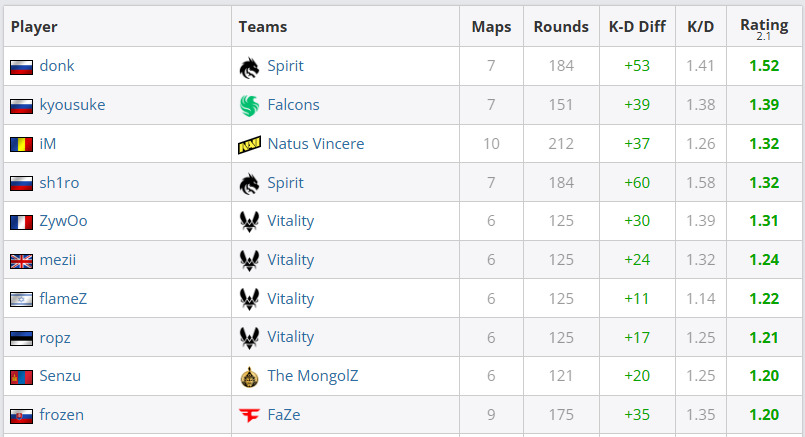Sort table by Rating column header
The height and width of the screenshot is (437, 805).
[764, 26]
